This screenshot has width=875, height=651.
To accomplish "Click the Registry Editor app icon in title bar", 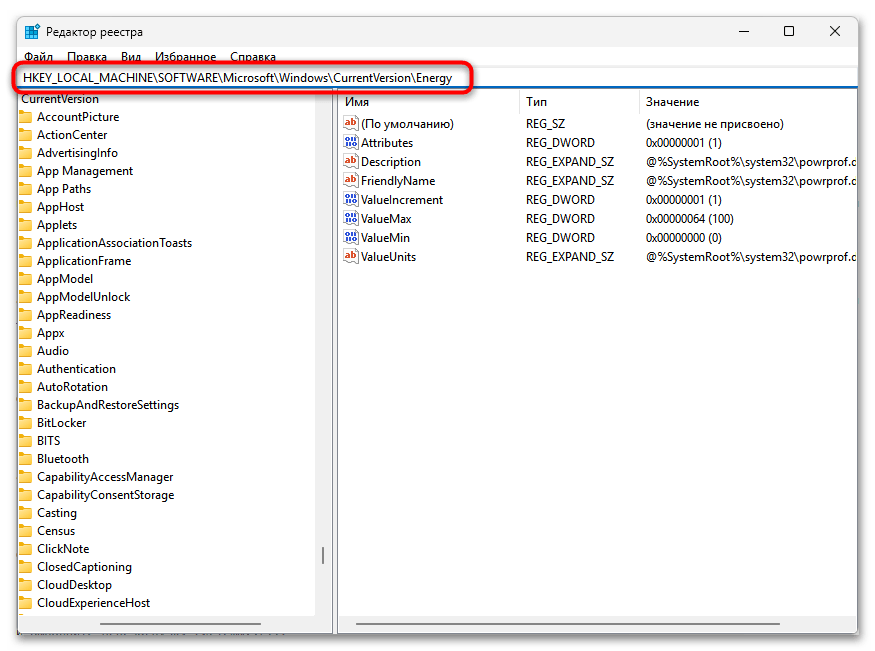I will [32, 32].
